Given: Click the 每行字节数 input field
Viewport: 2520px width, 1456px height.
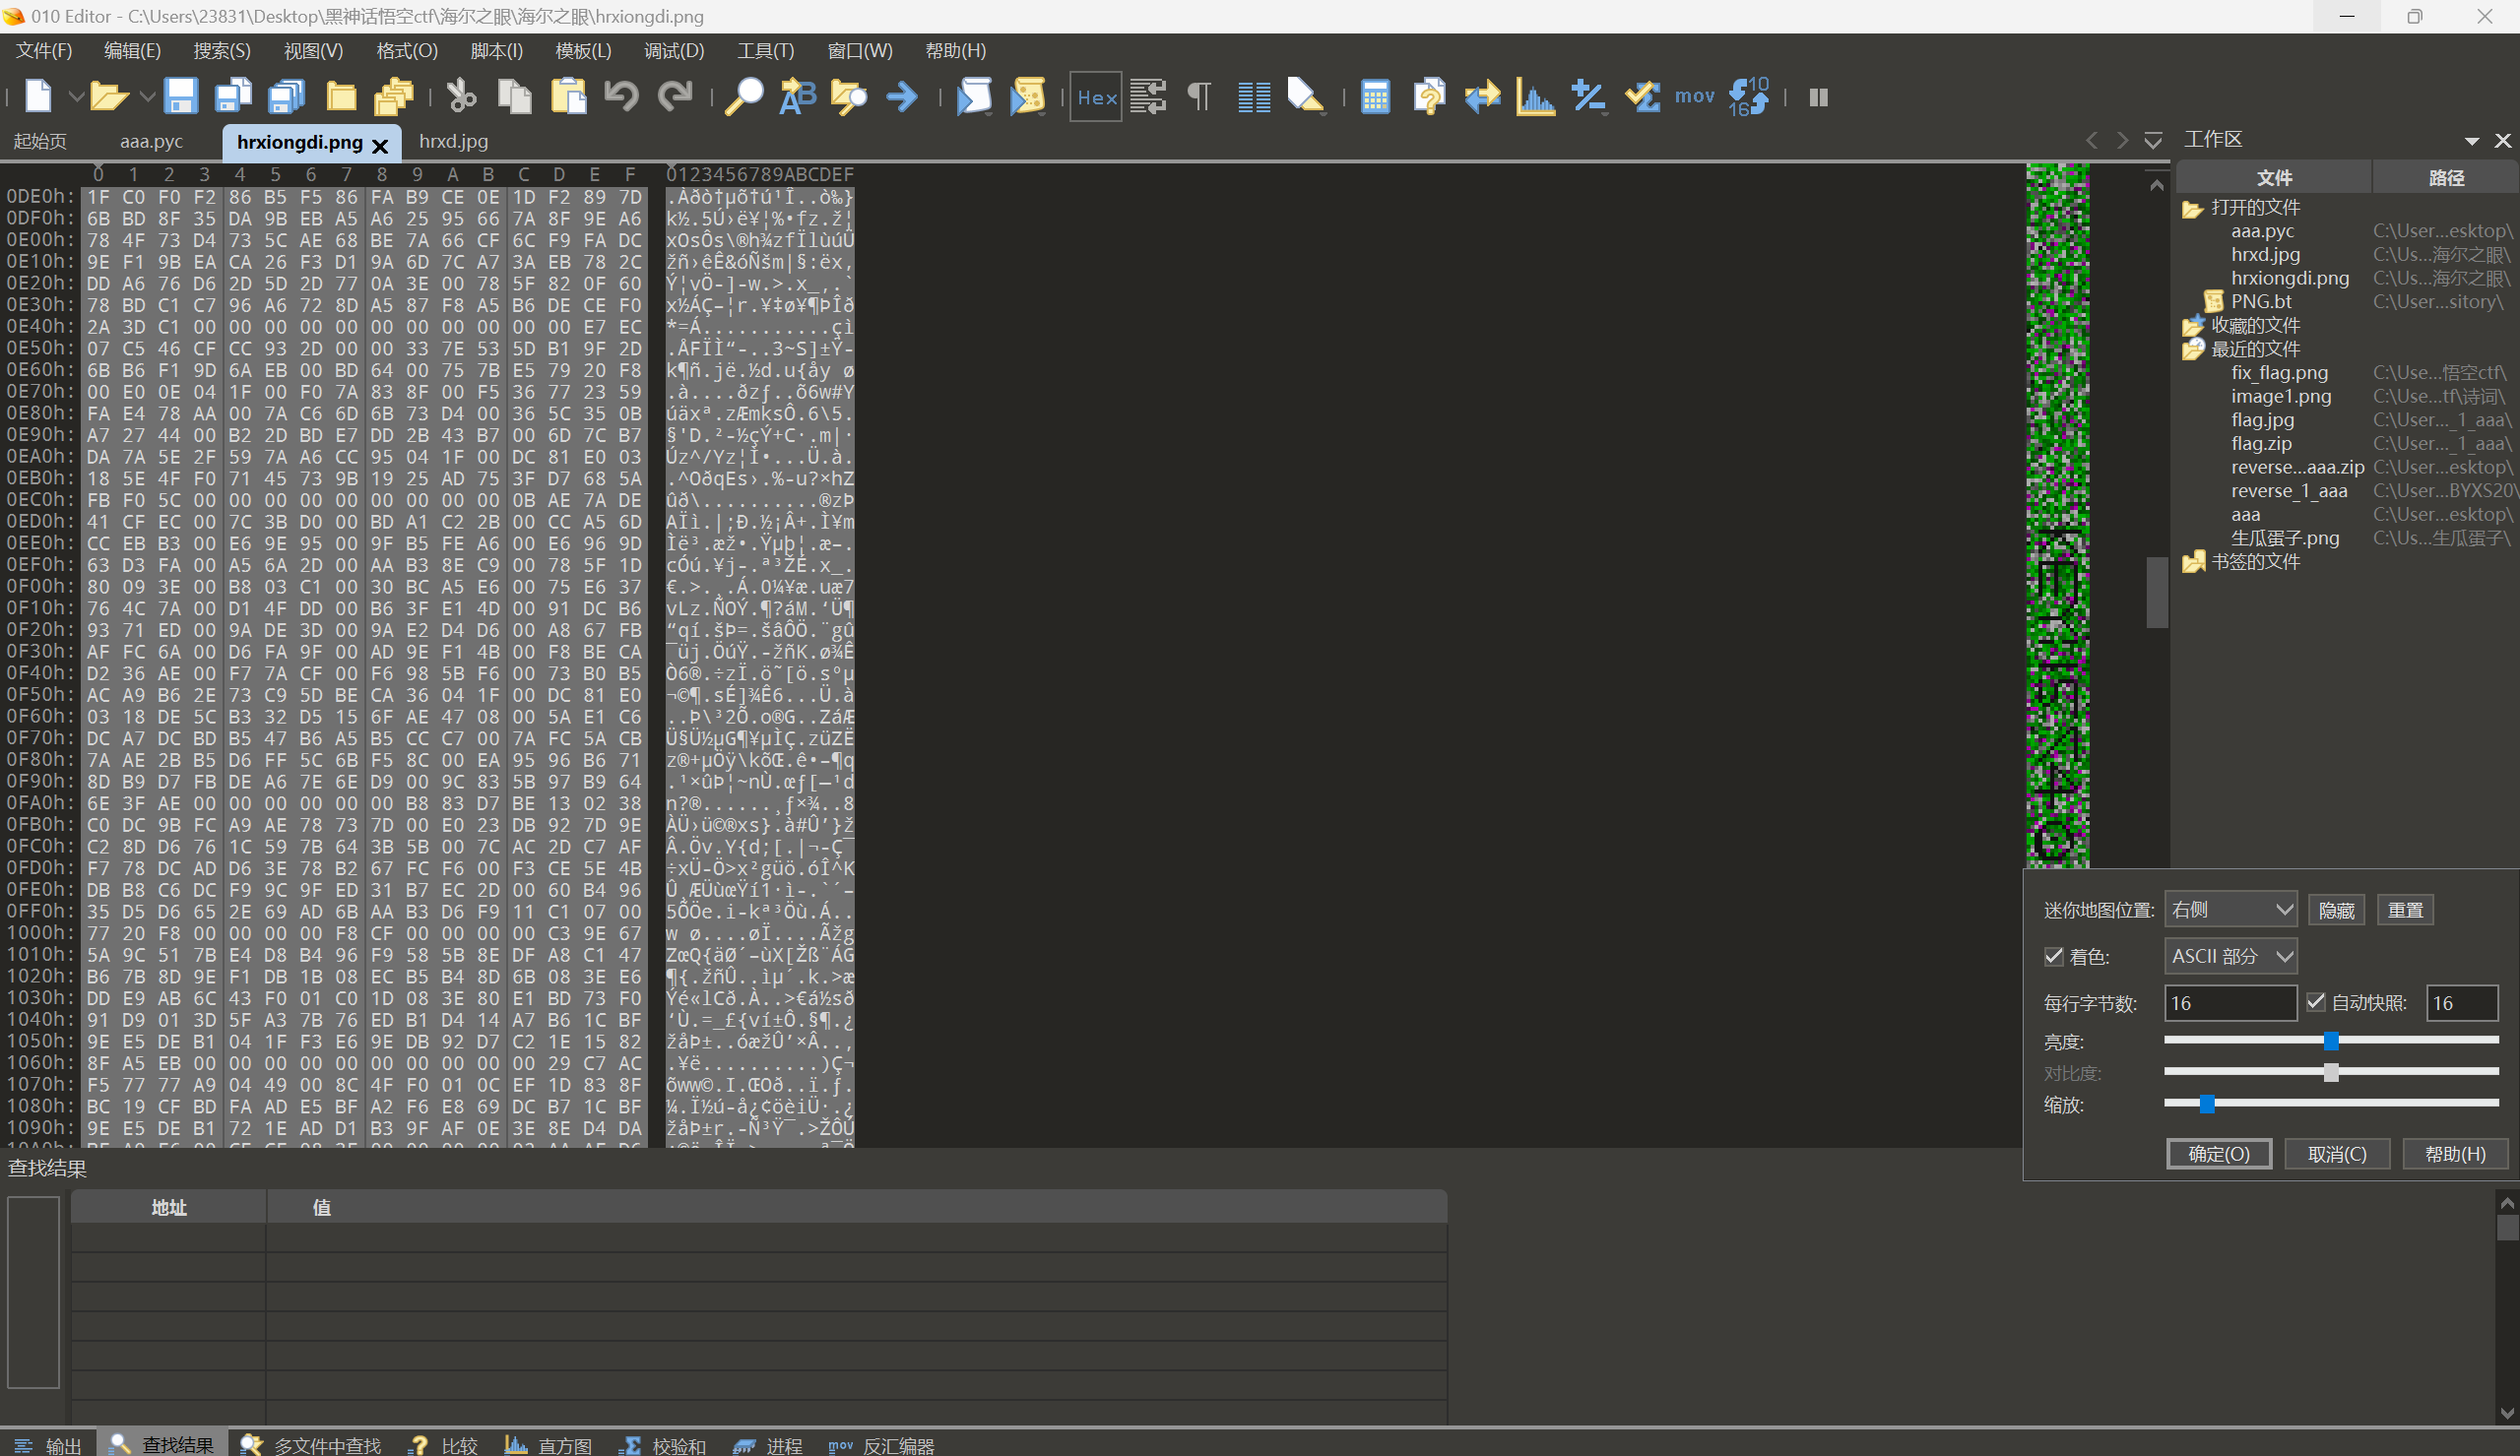Looking at the screenshot, I should pos(2230,1003).
